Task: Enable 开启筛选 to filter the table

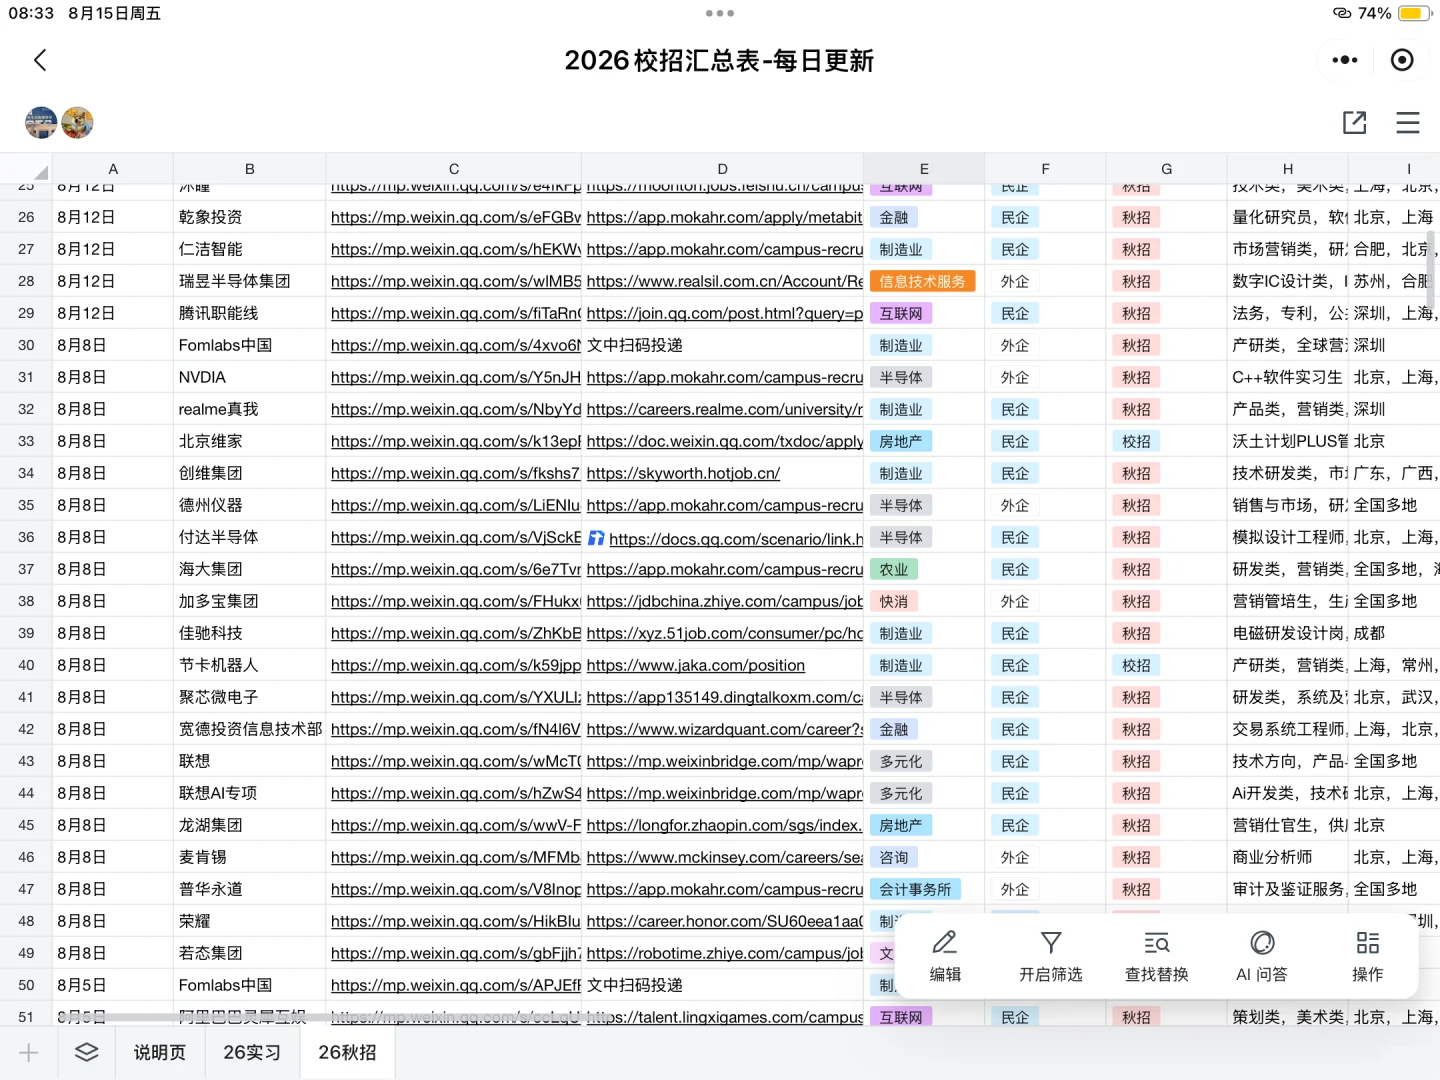Action: 1050,955
